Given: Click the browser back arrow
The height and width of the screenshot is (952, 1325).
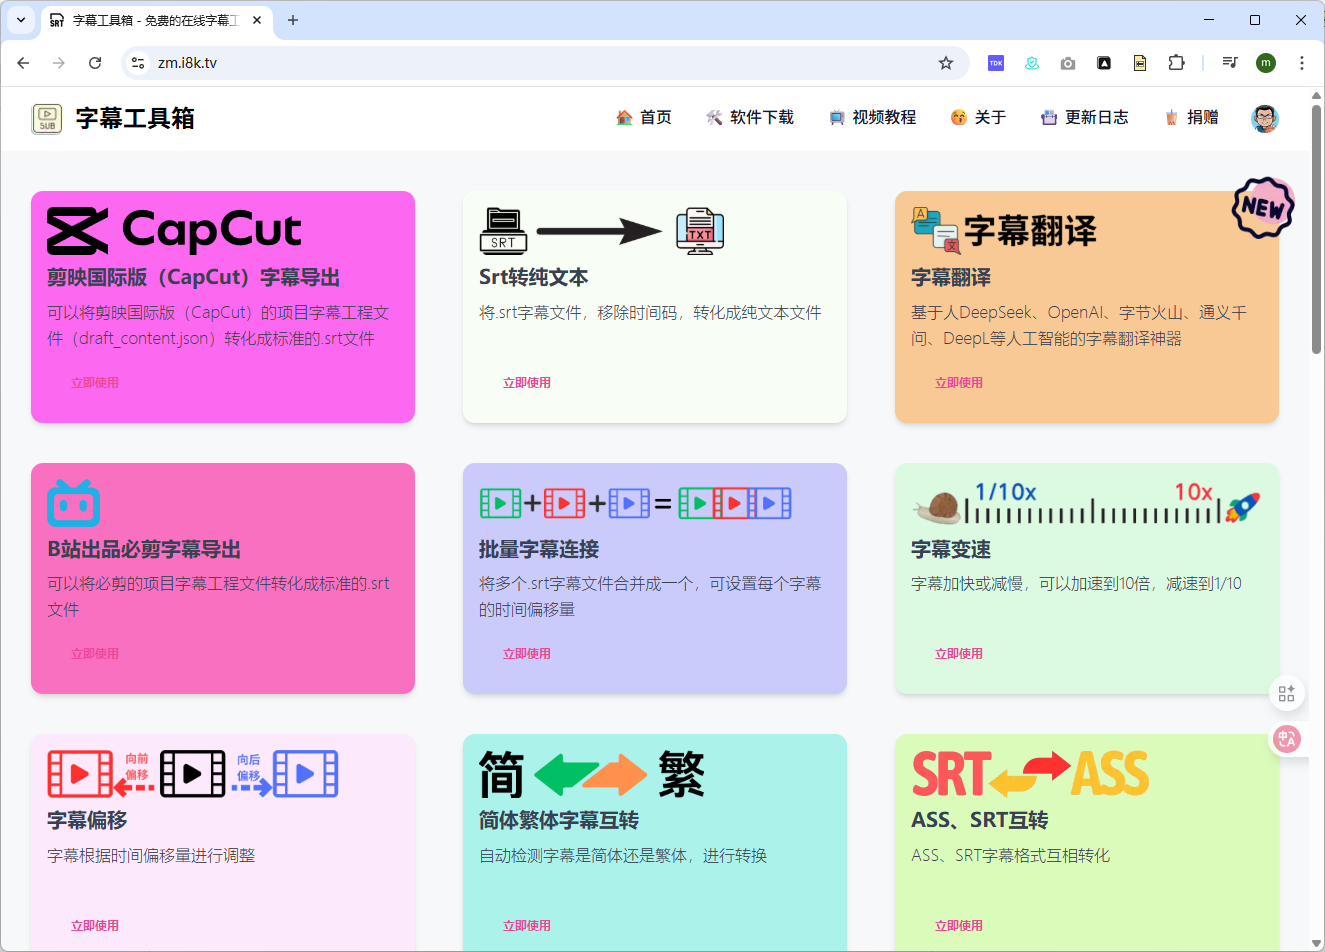Looking at the screenshot, I should pyautogui.click(x=23, y=63).
